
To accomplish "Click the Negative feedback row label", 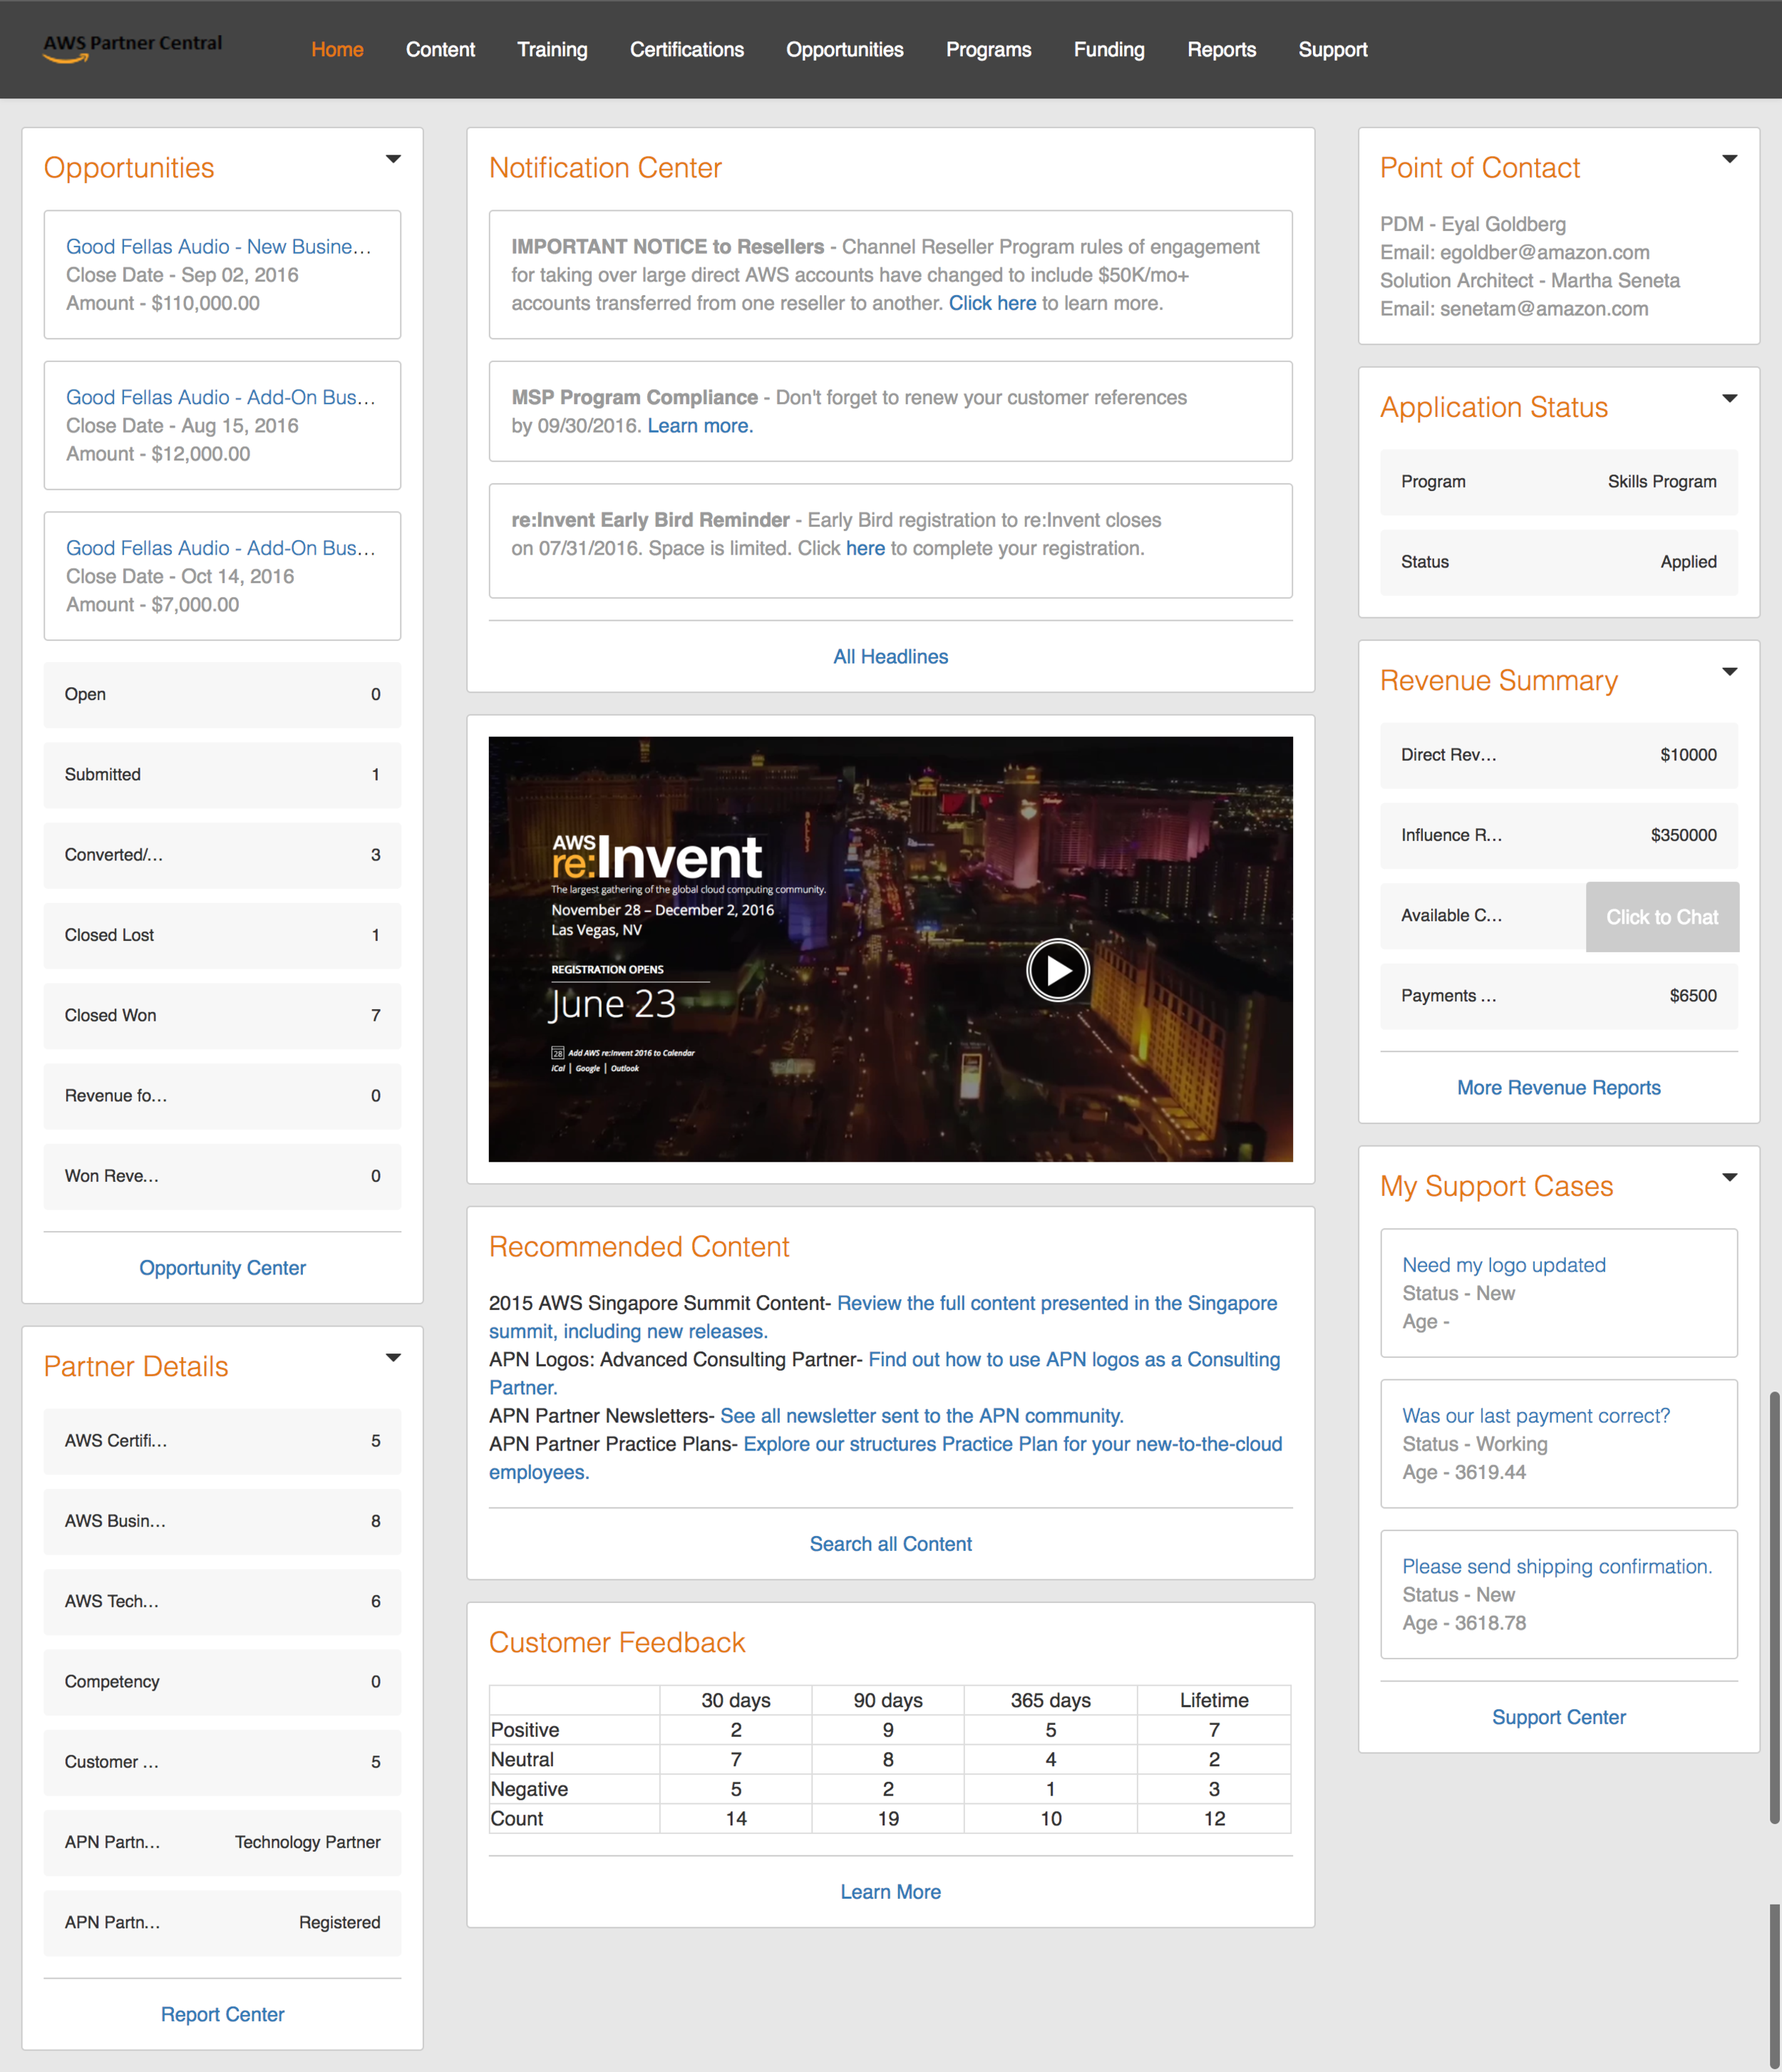I will tap(529, 1789).
